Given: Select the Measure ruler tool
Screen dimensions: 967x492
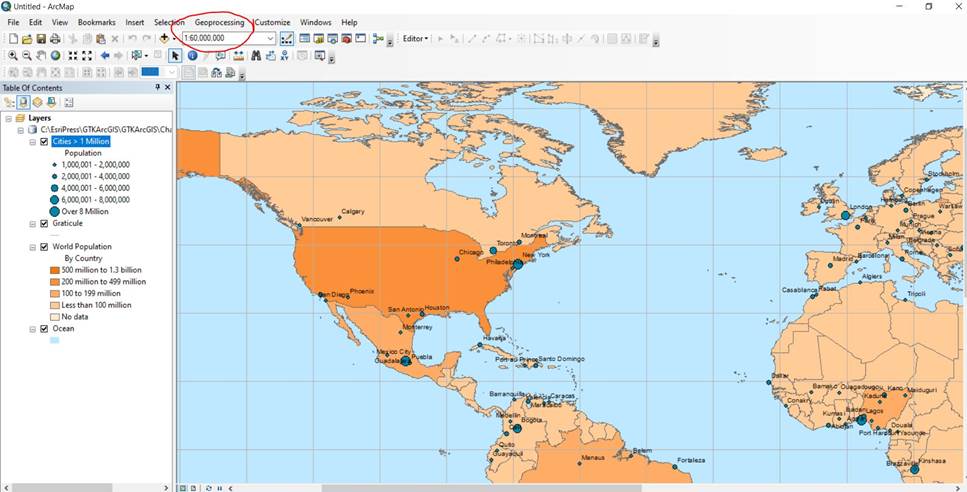Looking at the screenshot, I should tap(237, 55).
